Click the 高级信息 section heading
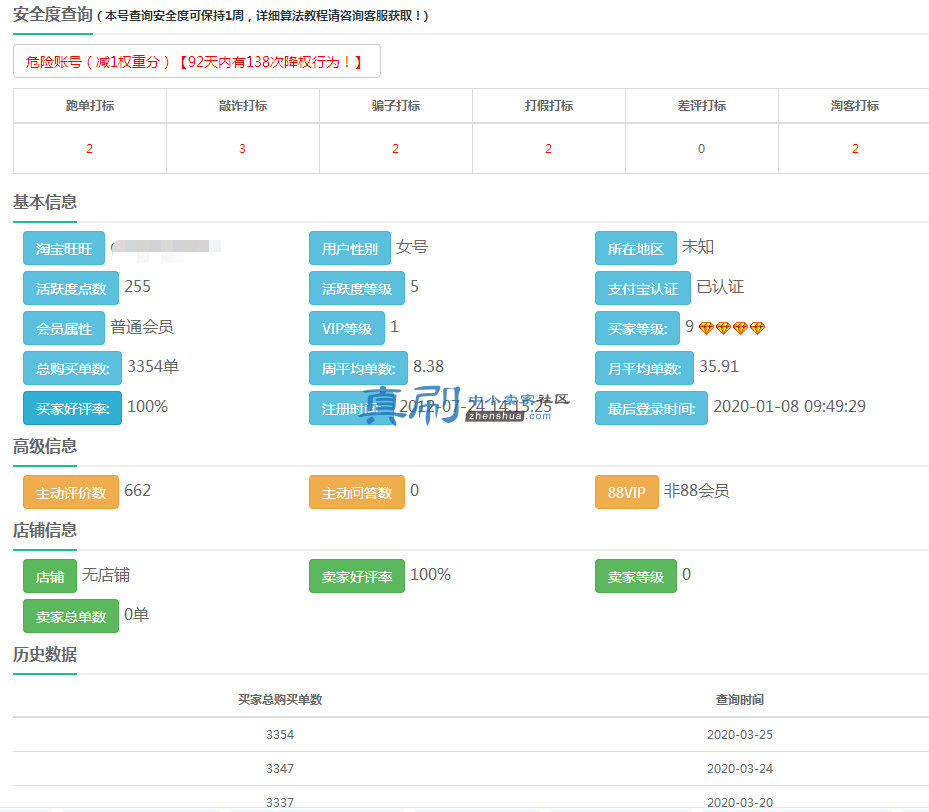Image resolution: width=929 pixels, height=812 pixels. coord(45,446)
